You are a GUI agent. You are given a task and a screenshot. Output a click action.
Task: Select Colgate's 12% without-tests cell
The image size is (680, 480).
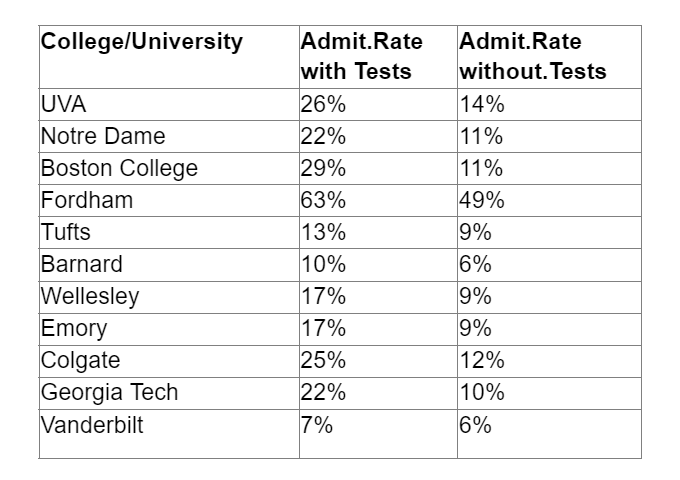pyautogui.click(x=482, y=360)
